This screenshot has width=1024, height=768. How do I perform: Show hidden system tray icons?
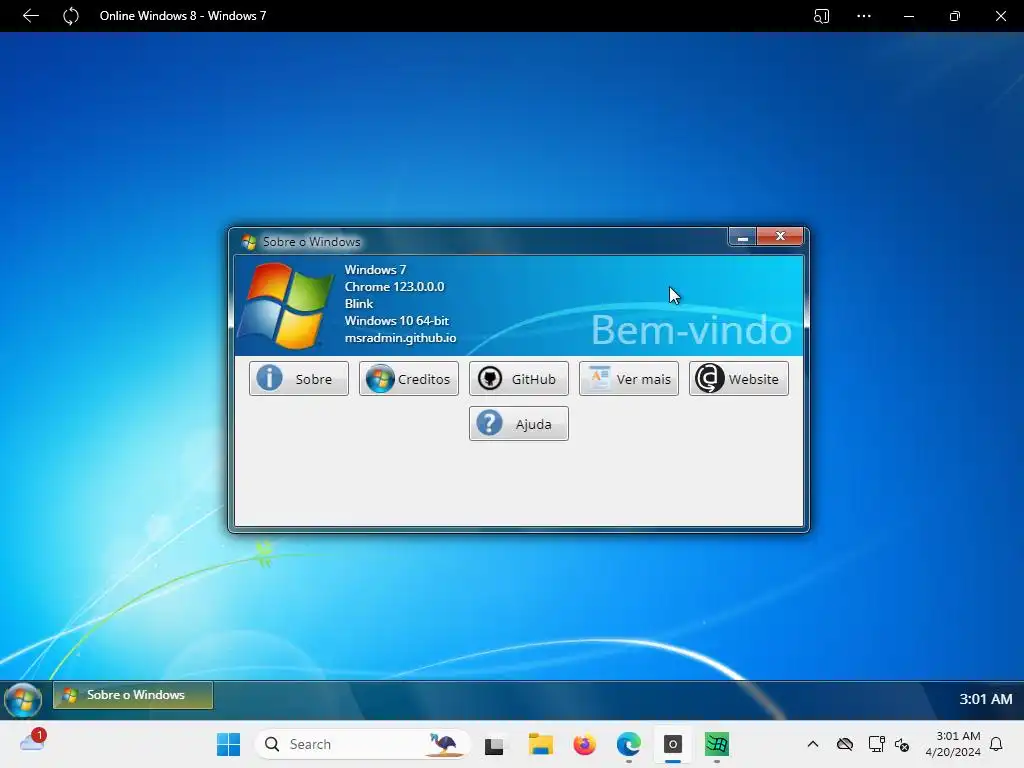(x=813, y=744)
